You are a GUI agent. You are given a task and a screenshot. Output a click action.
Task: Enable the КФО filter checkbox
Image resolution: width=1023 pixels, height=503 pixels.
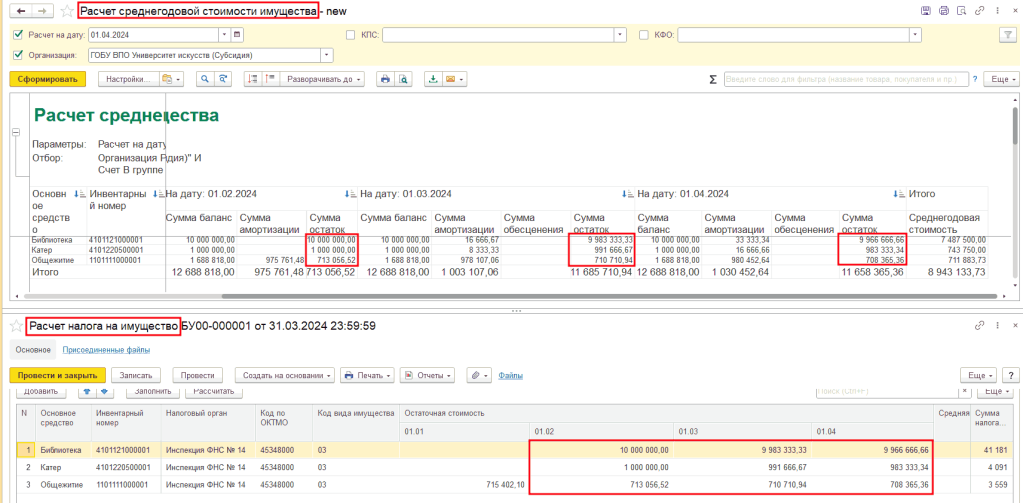(x=645, y=34)
